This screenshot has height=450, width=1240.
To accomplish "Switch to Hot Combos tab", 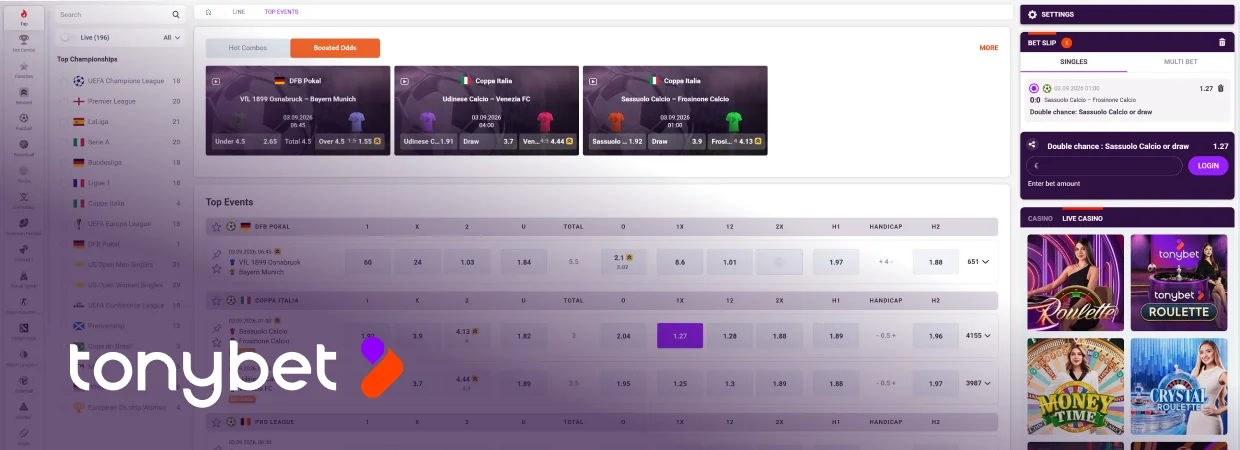I will [x=248, y=48].
